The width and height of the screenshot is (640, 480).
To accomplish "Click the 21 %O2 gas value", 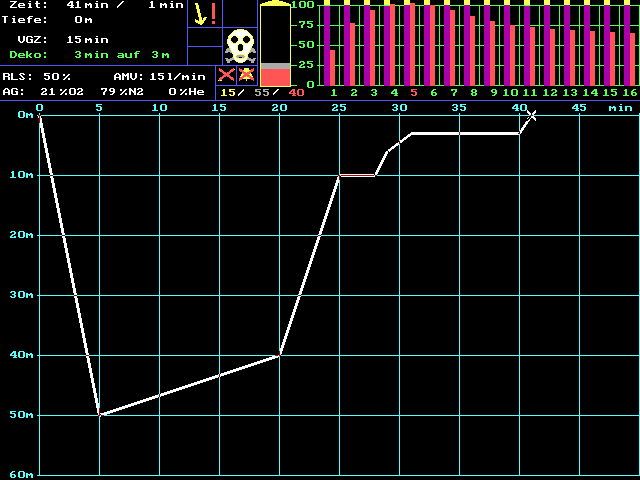I will click(63, 91).
